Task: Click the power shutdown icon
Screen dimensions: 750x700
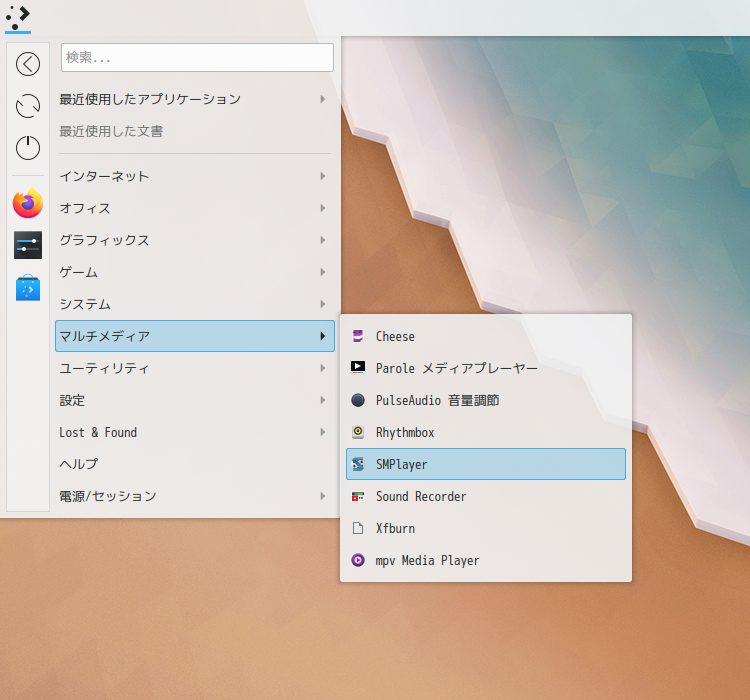Action: point(28,147)
